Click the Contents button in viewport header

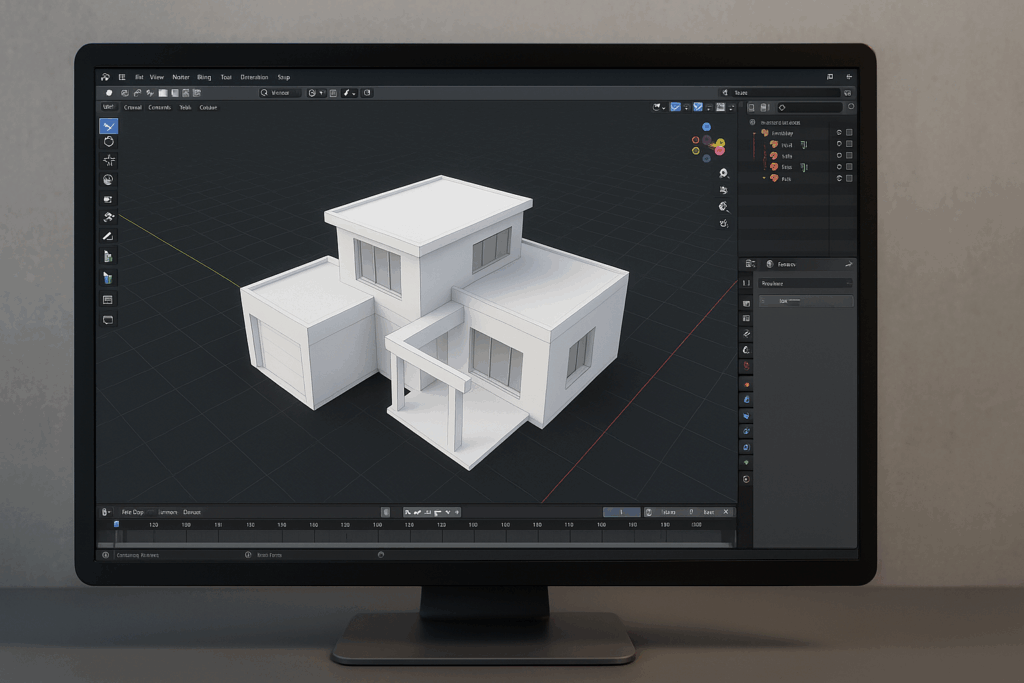pos(159,107)
